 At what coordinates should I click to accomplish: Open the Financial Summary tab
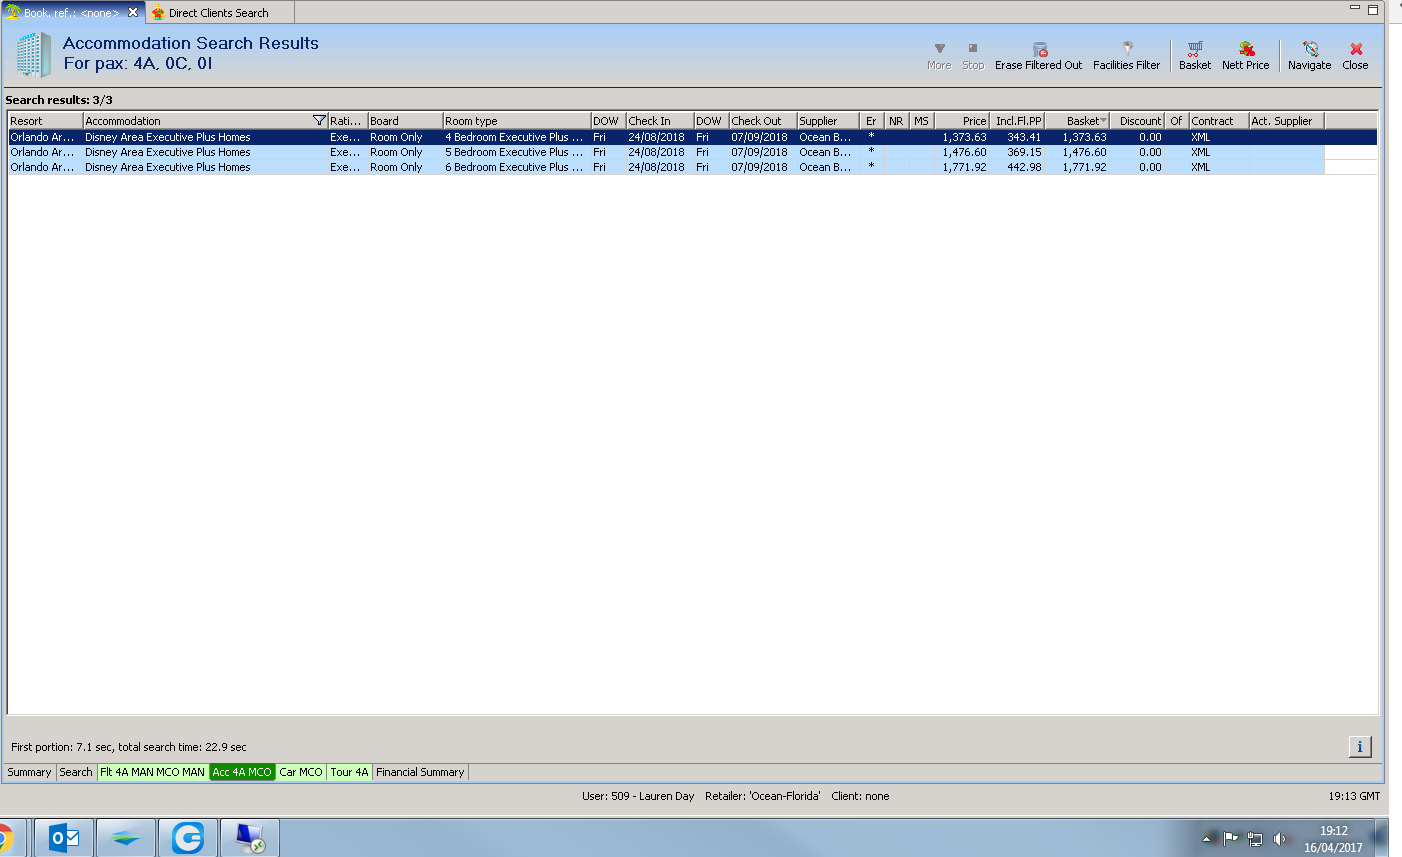(x=420, y=772)
